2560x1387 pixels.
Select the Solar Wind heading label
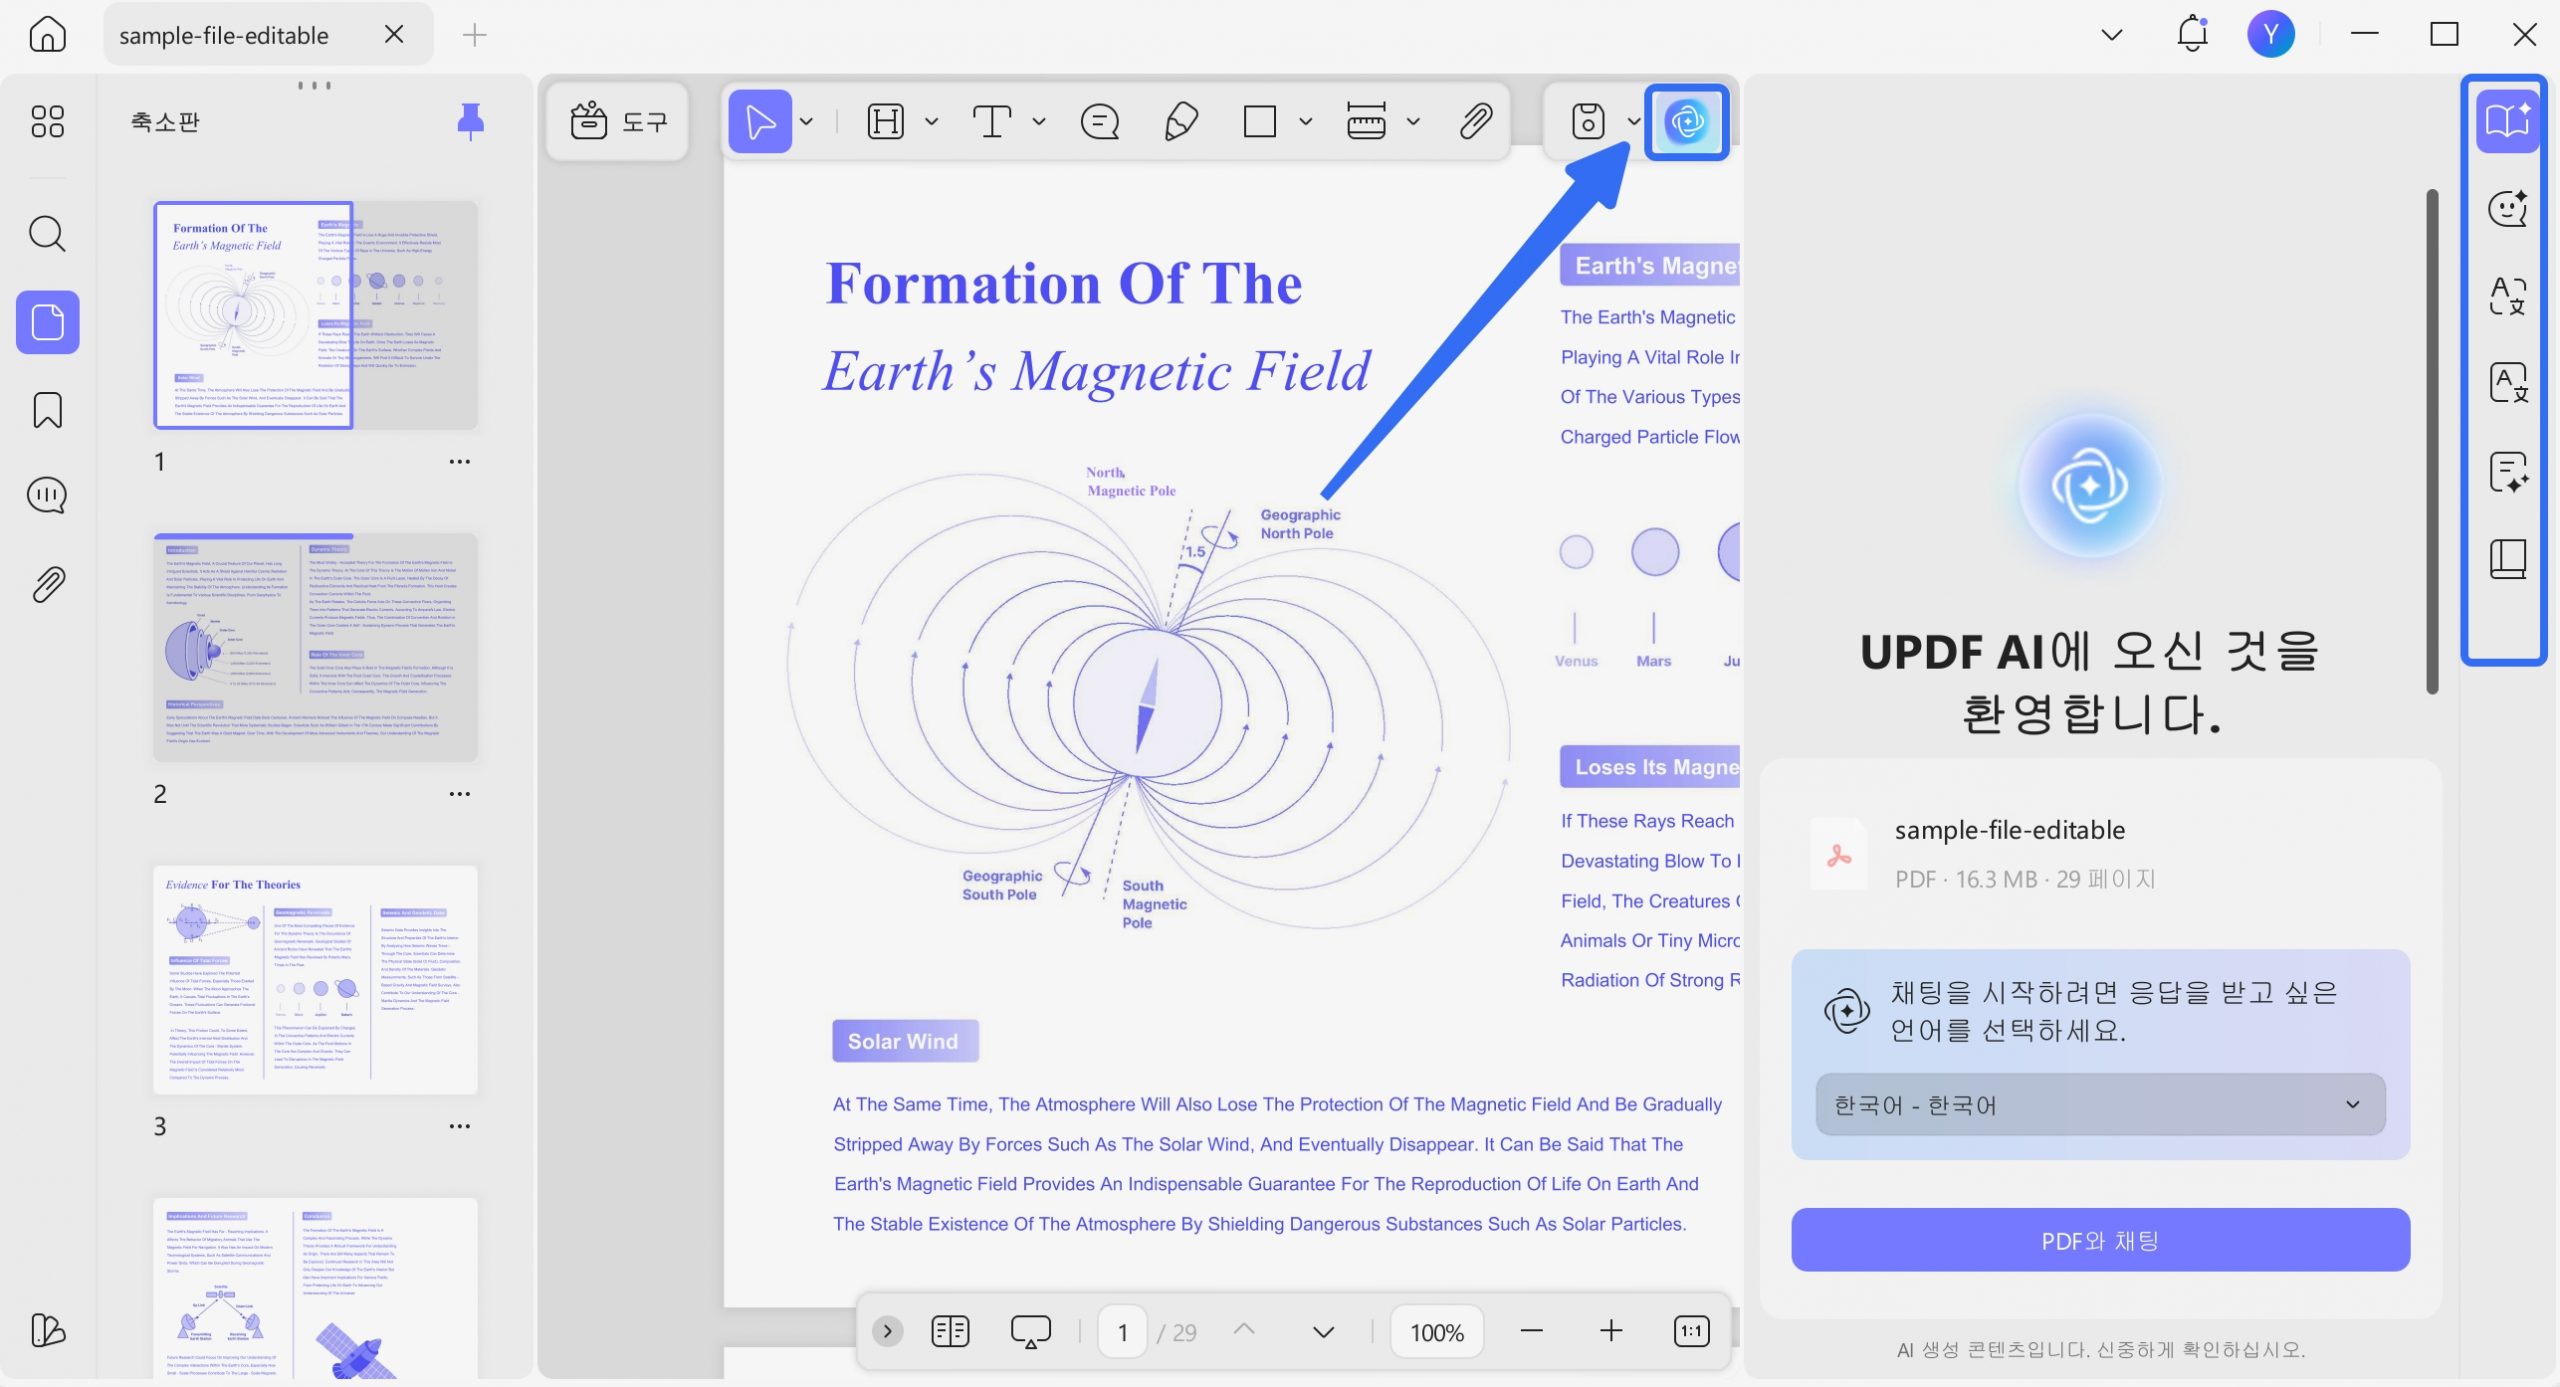point(903,1041)
